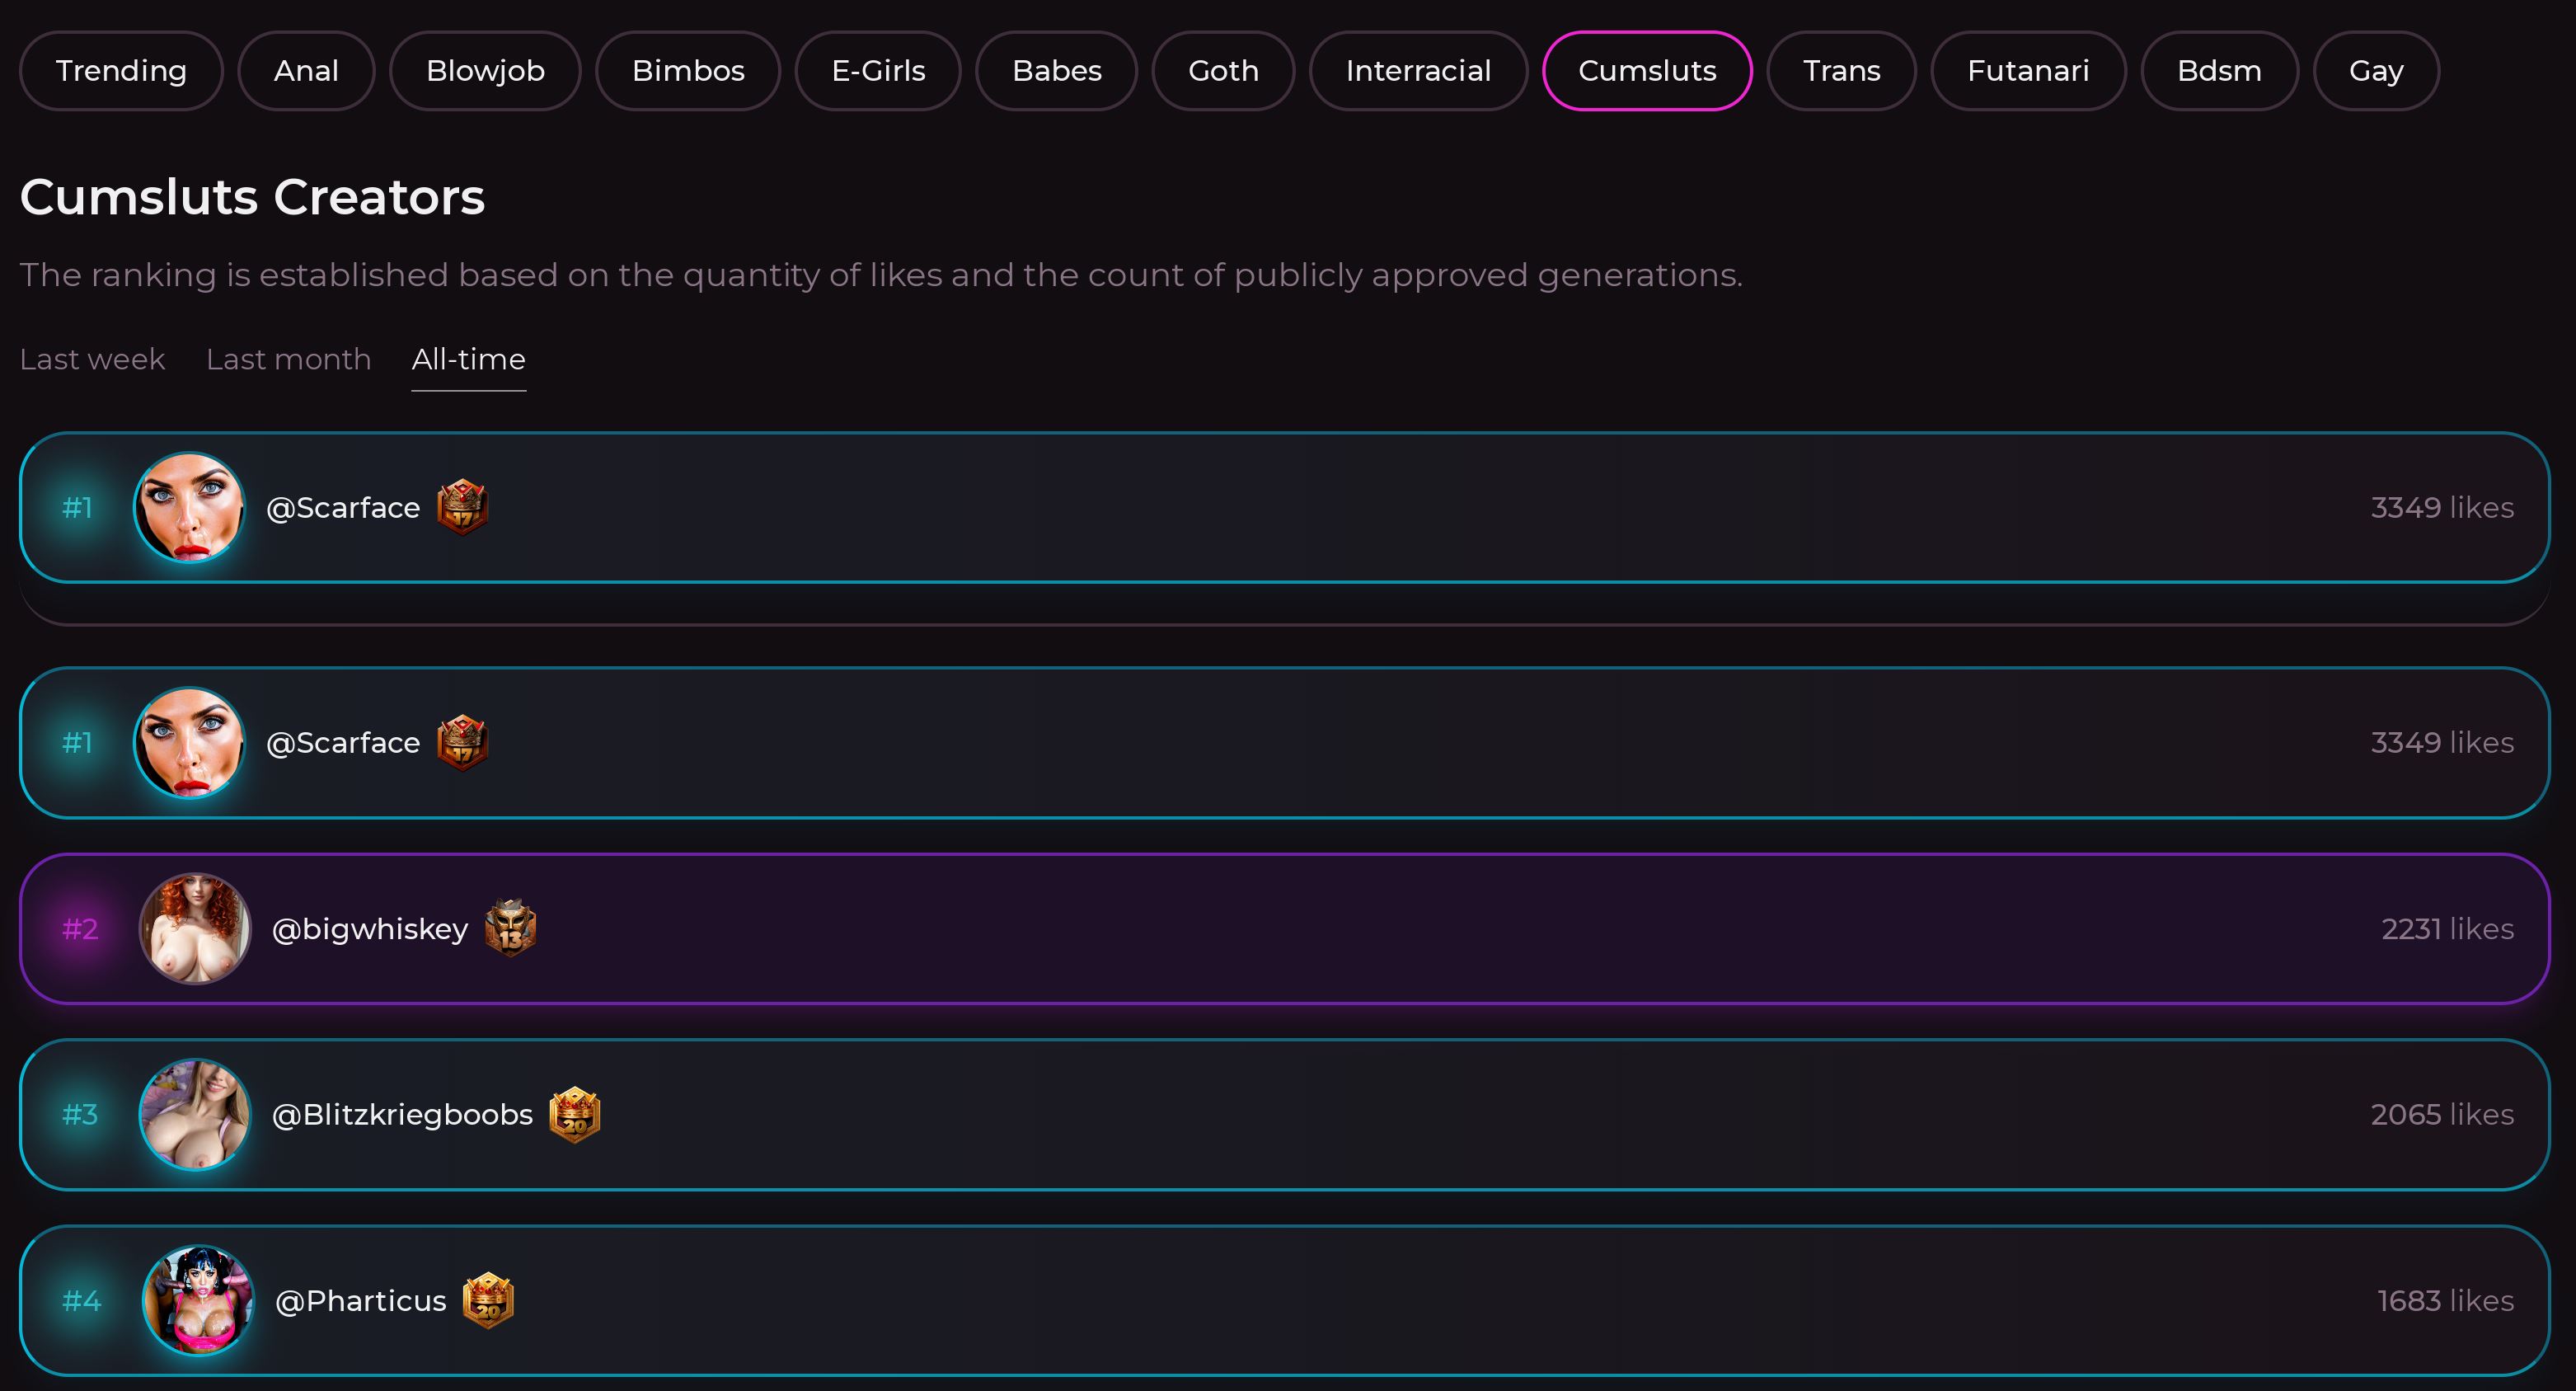Select the Goth category pill

1223,71
